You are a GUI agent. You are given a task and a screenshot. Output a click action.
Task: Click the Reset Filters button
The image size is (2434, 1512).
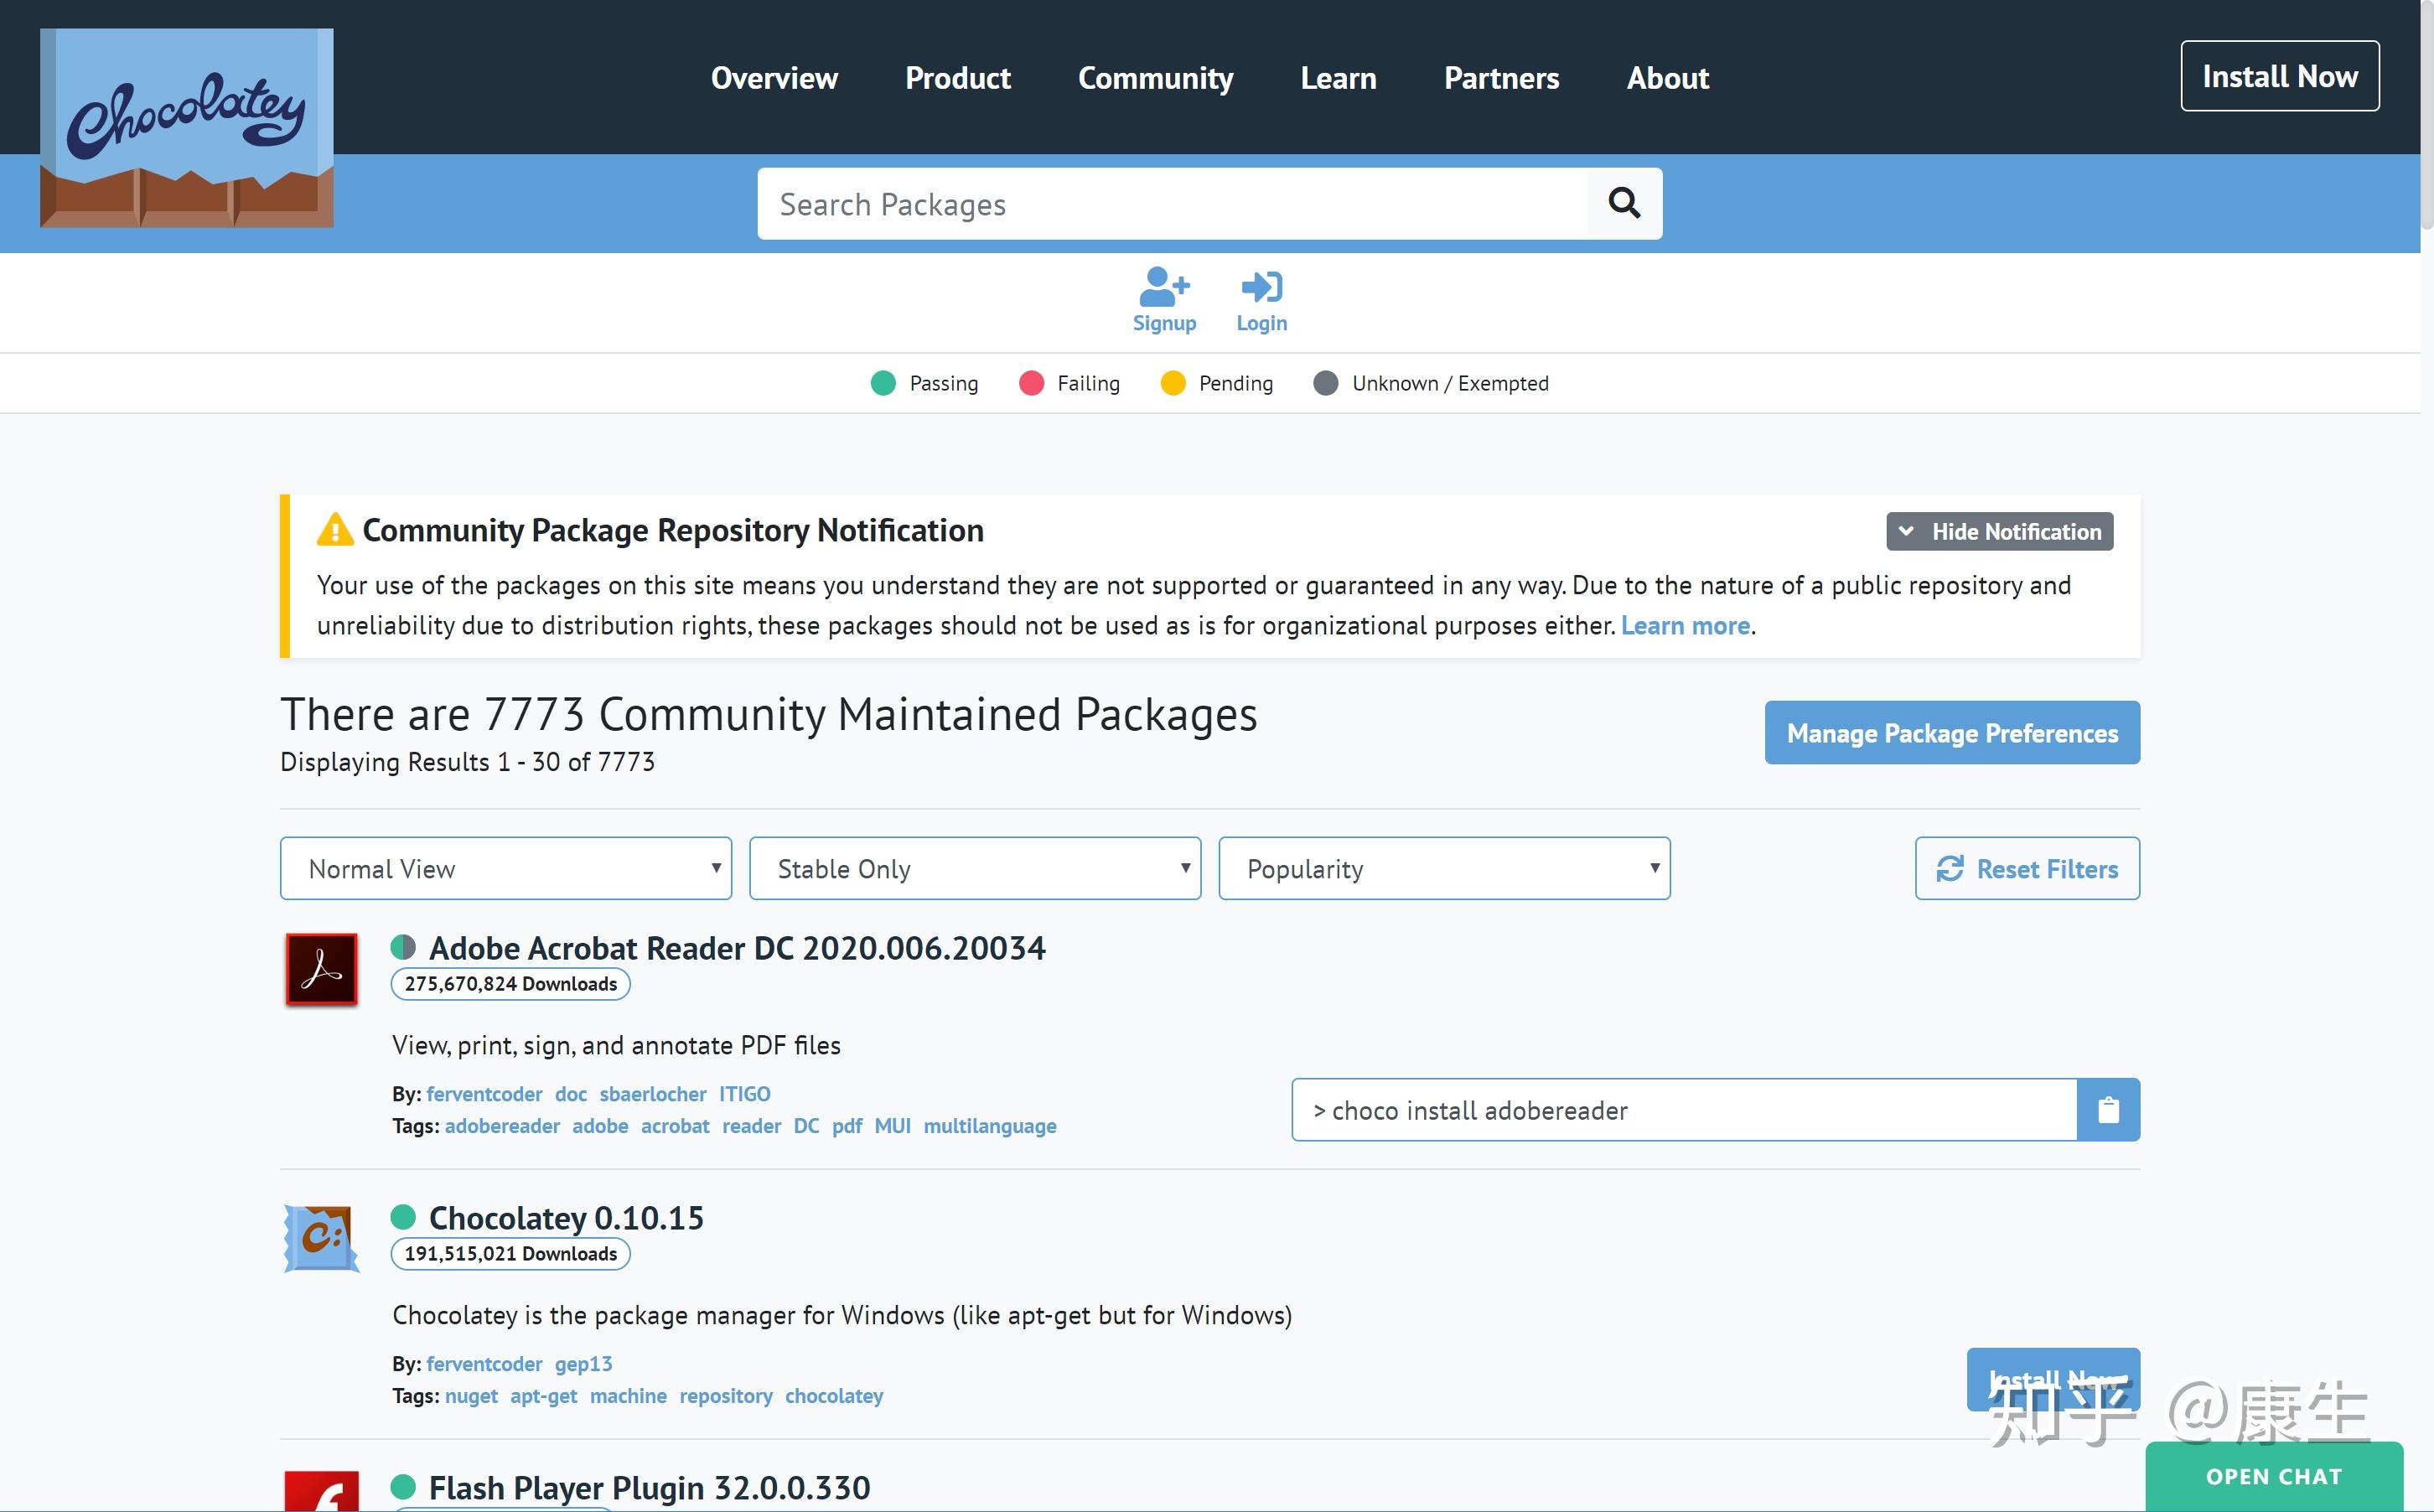2027,868
